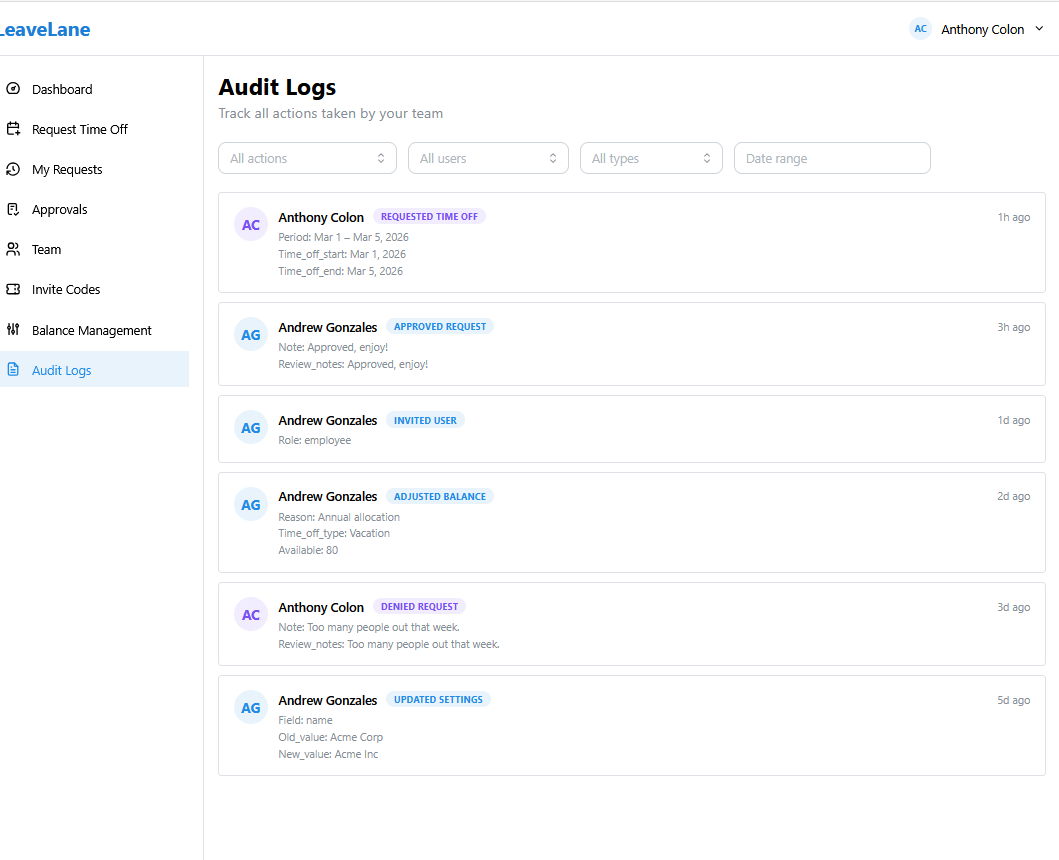Open Invite Codes in the sidebar

click(x=95, y=289)
